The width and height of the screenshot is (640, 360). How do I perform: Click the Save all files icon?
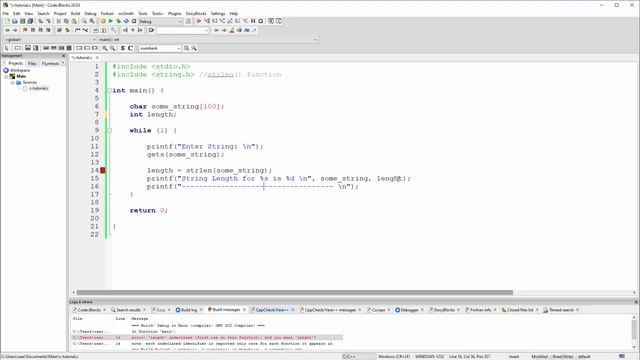click(x=30, y=21)
